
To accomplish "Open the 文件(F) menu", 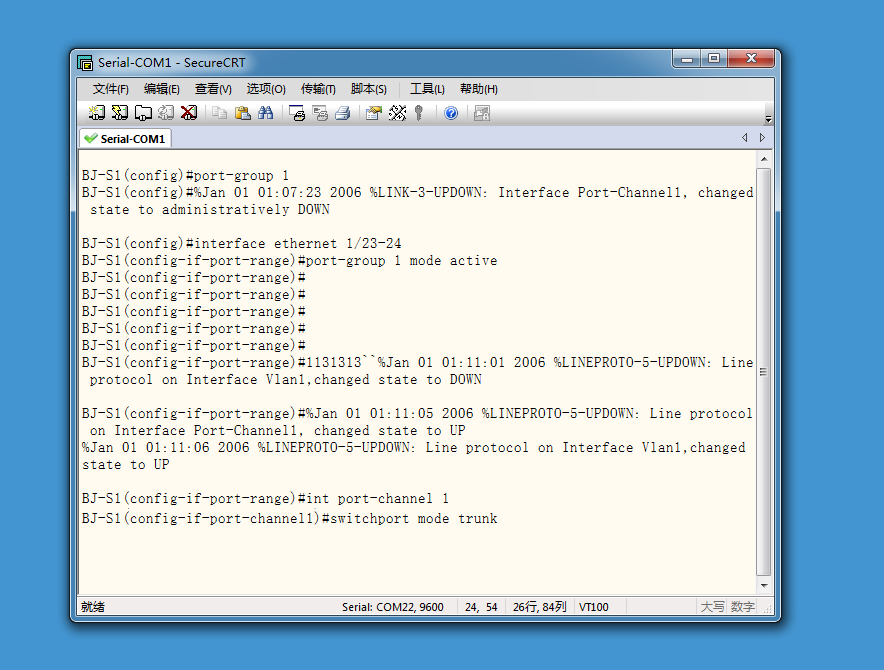I will point(110,89).
